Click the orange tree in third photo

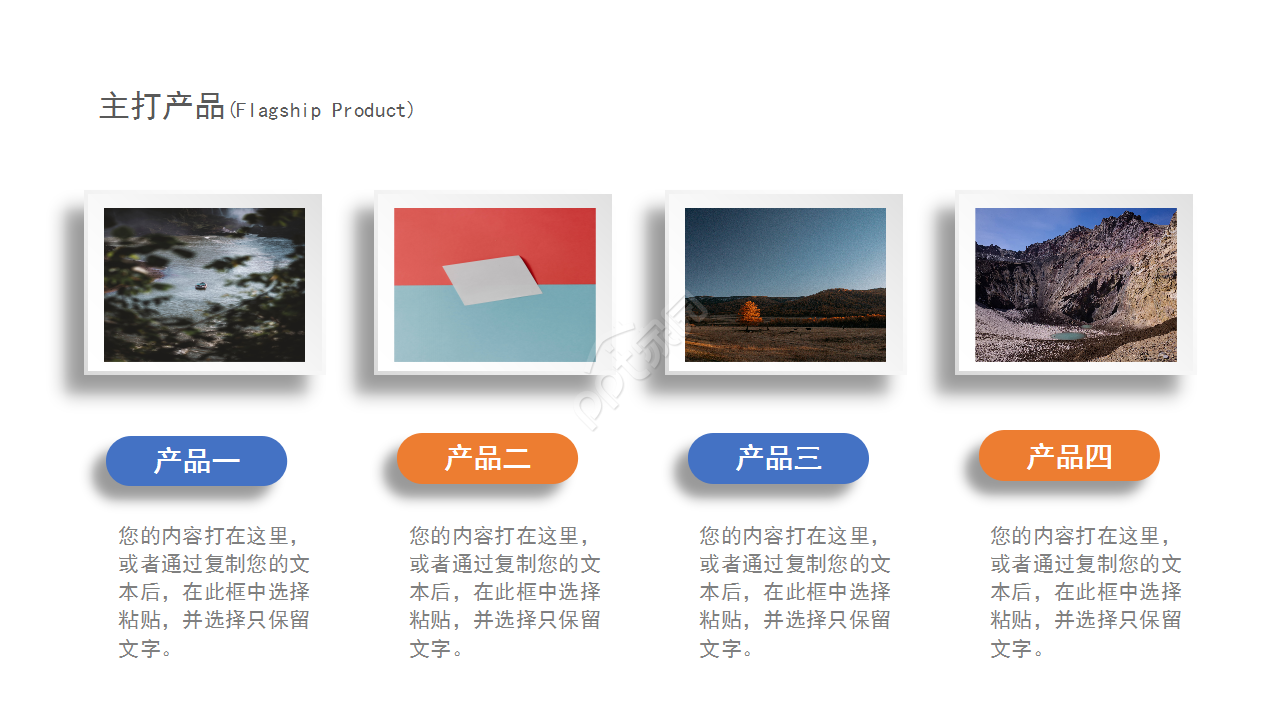[749, 314]
